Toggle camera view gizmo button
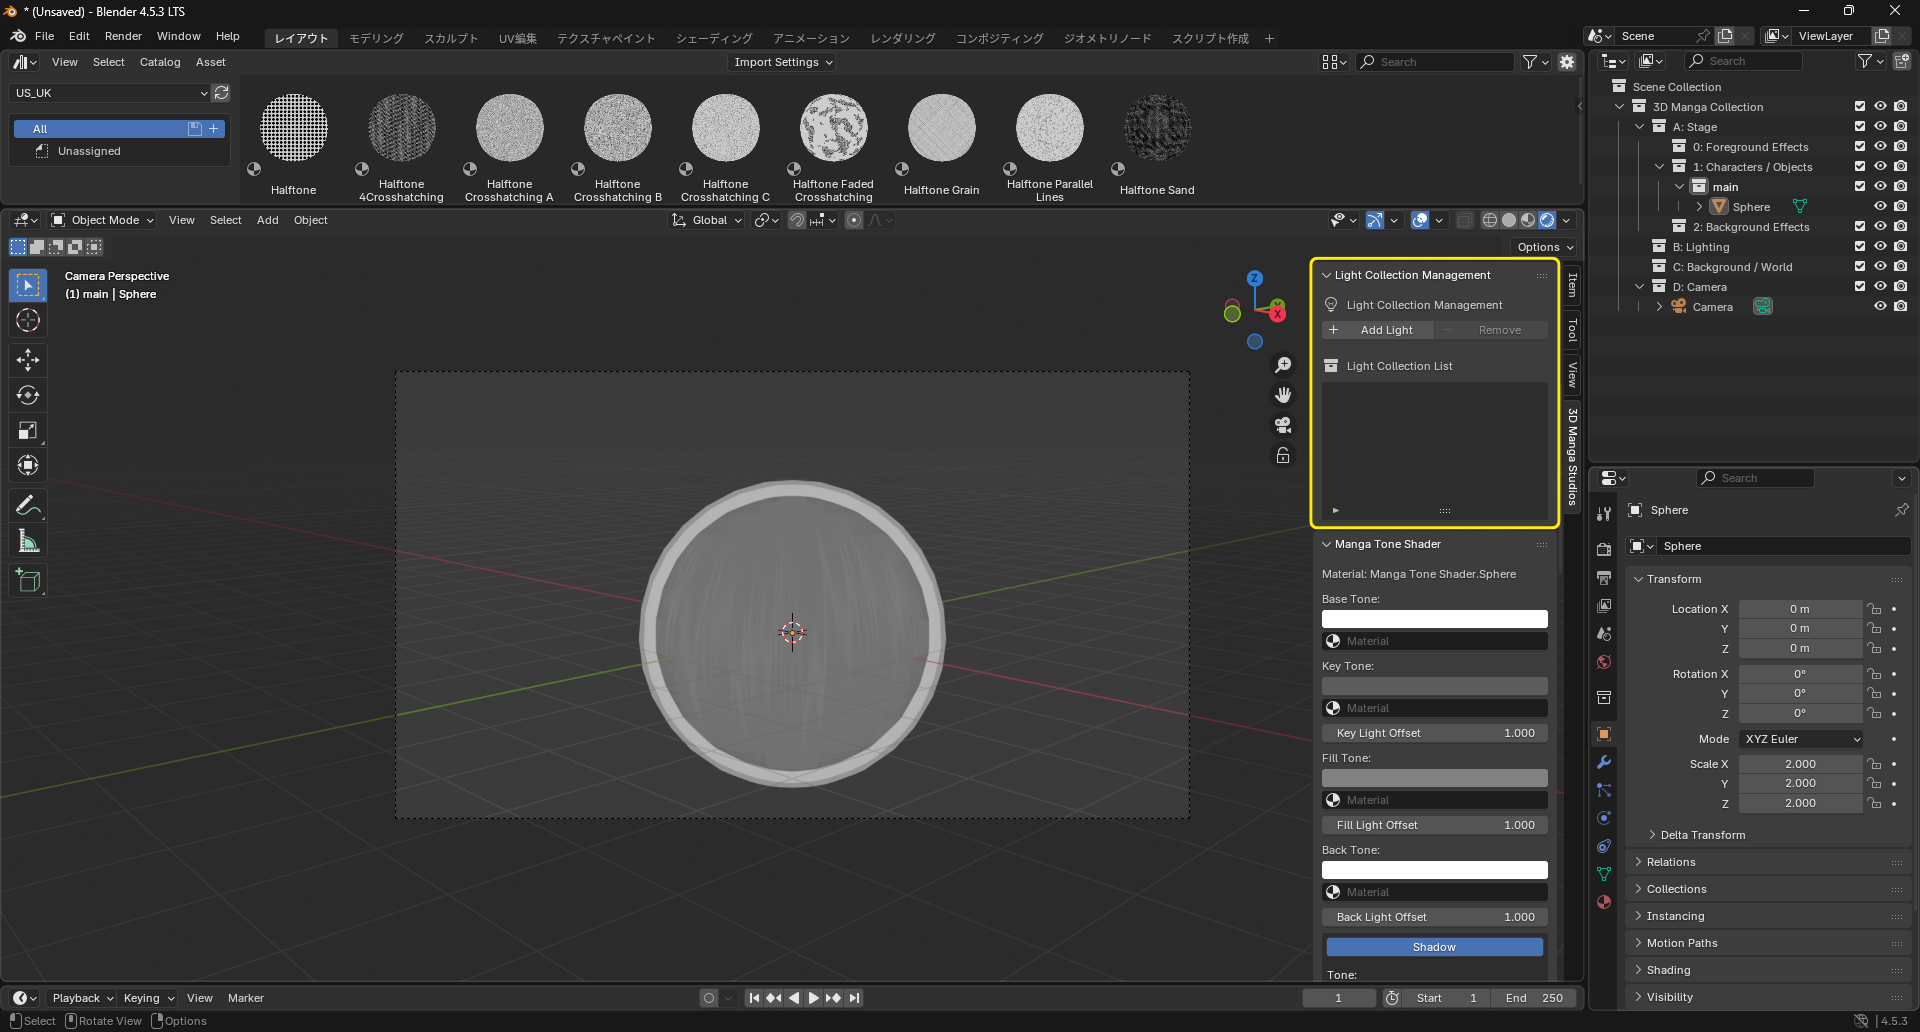Viewport: 1920px width, 1032px height. point(1283,425)
